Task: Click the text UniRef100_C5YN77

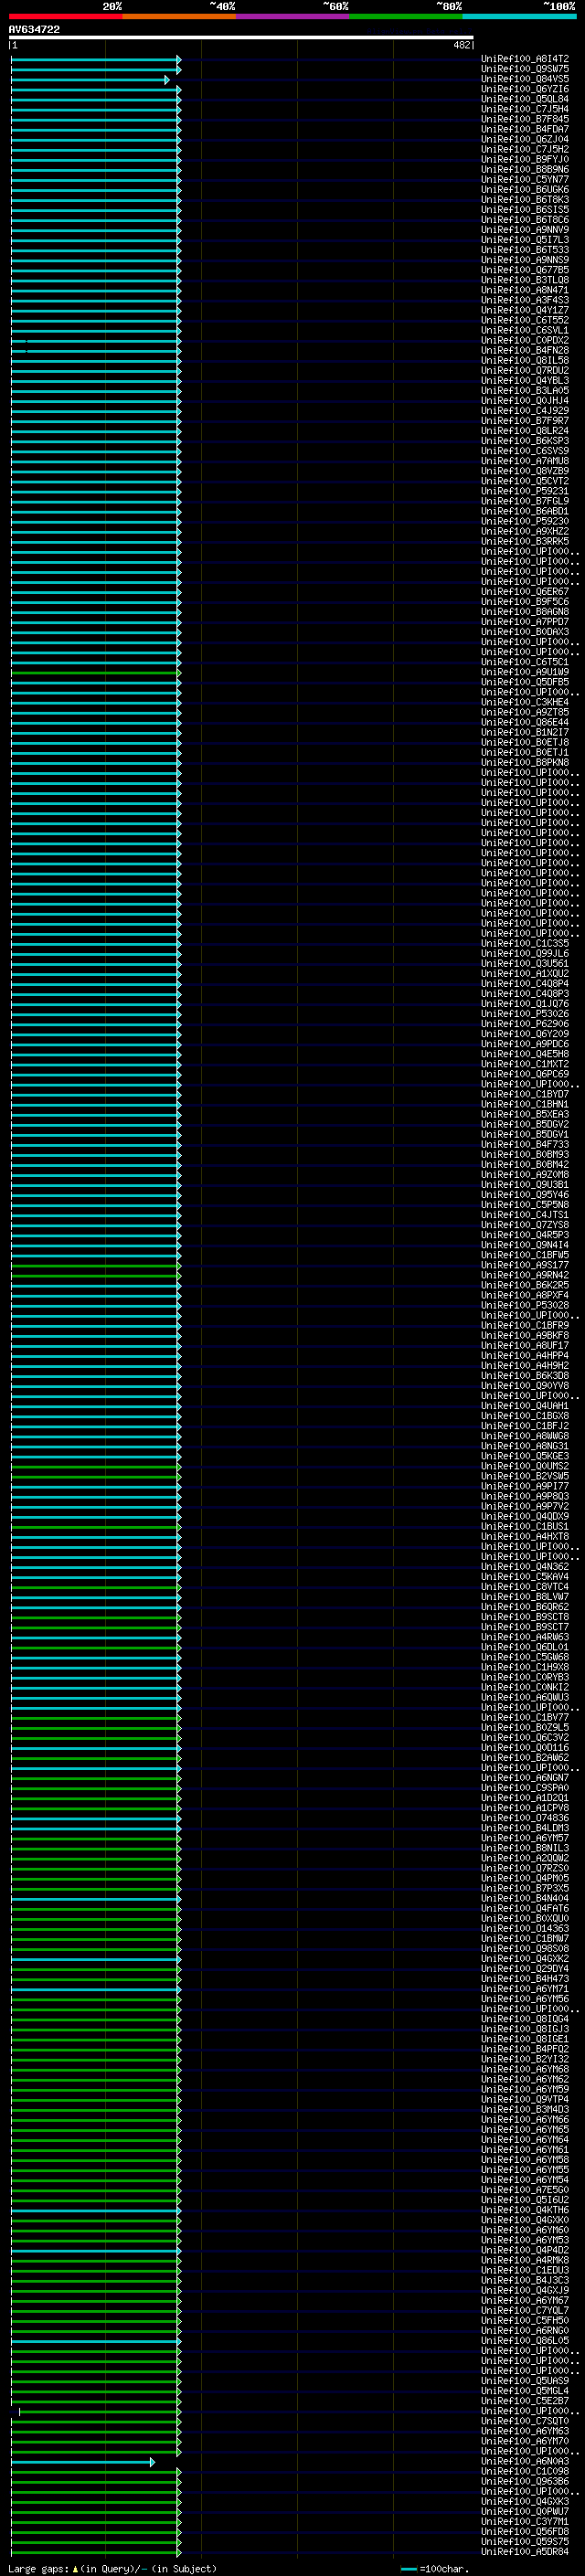Action: coord(525,179)
